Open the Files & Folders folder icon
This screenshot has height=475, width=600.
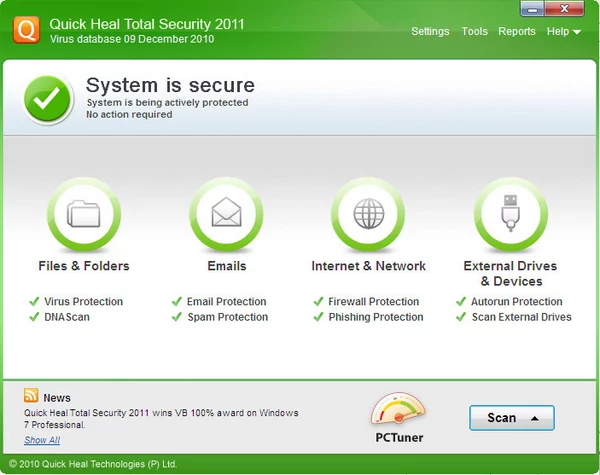coord(84,214)
